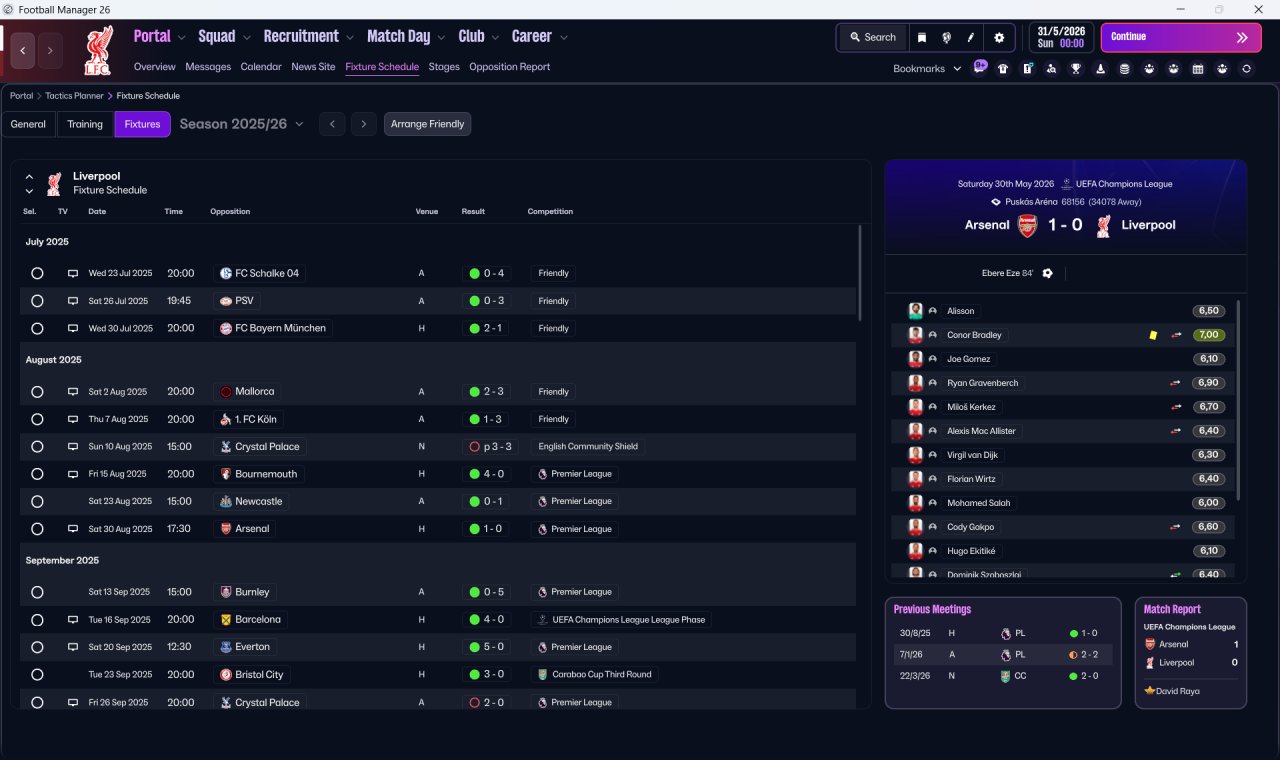Click the shirt icon in bookmarks bar

pyautogui.click(x=1003, y=69)
